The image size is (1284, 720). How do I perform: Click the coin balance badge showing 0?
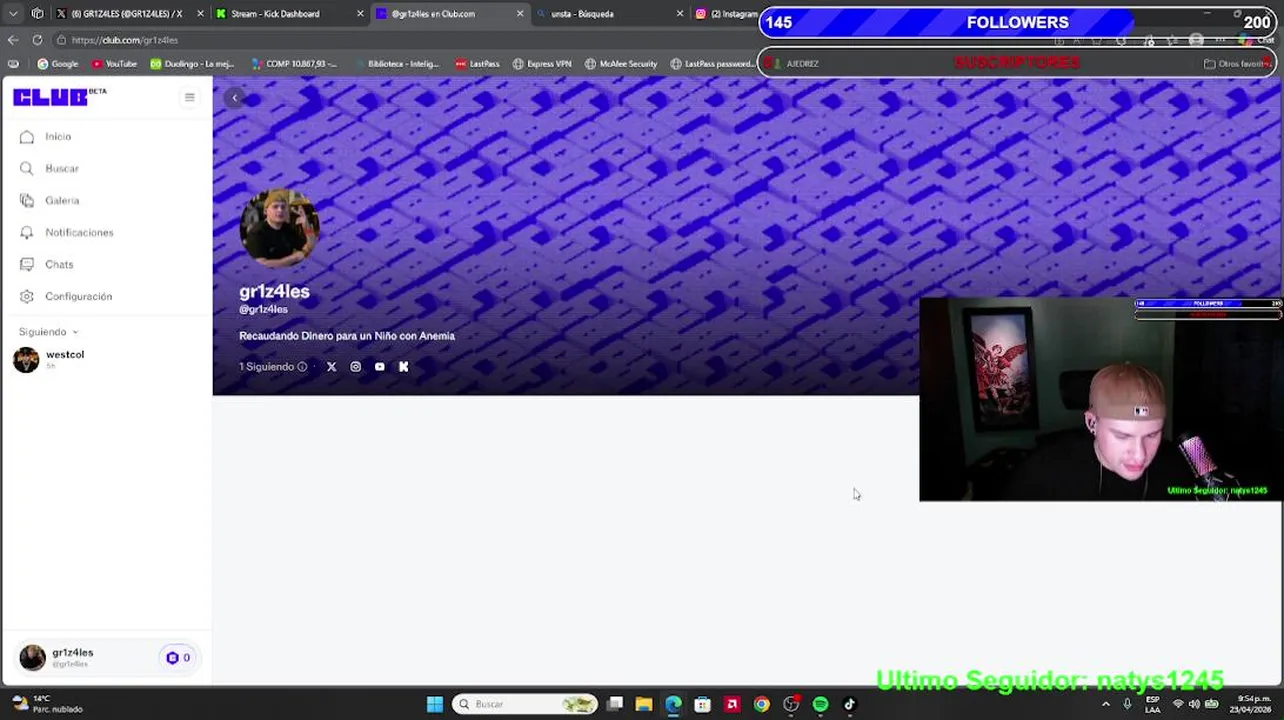click(x=178, y=658)
